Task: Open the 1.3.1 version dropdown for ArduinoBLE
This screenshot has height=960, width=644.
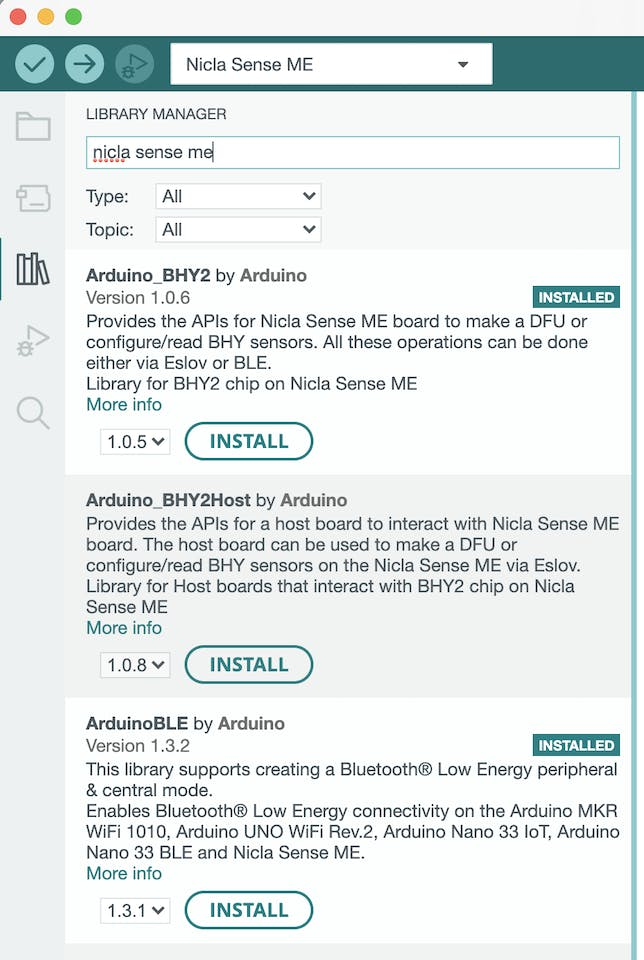Action: coord(135,910)
